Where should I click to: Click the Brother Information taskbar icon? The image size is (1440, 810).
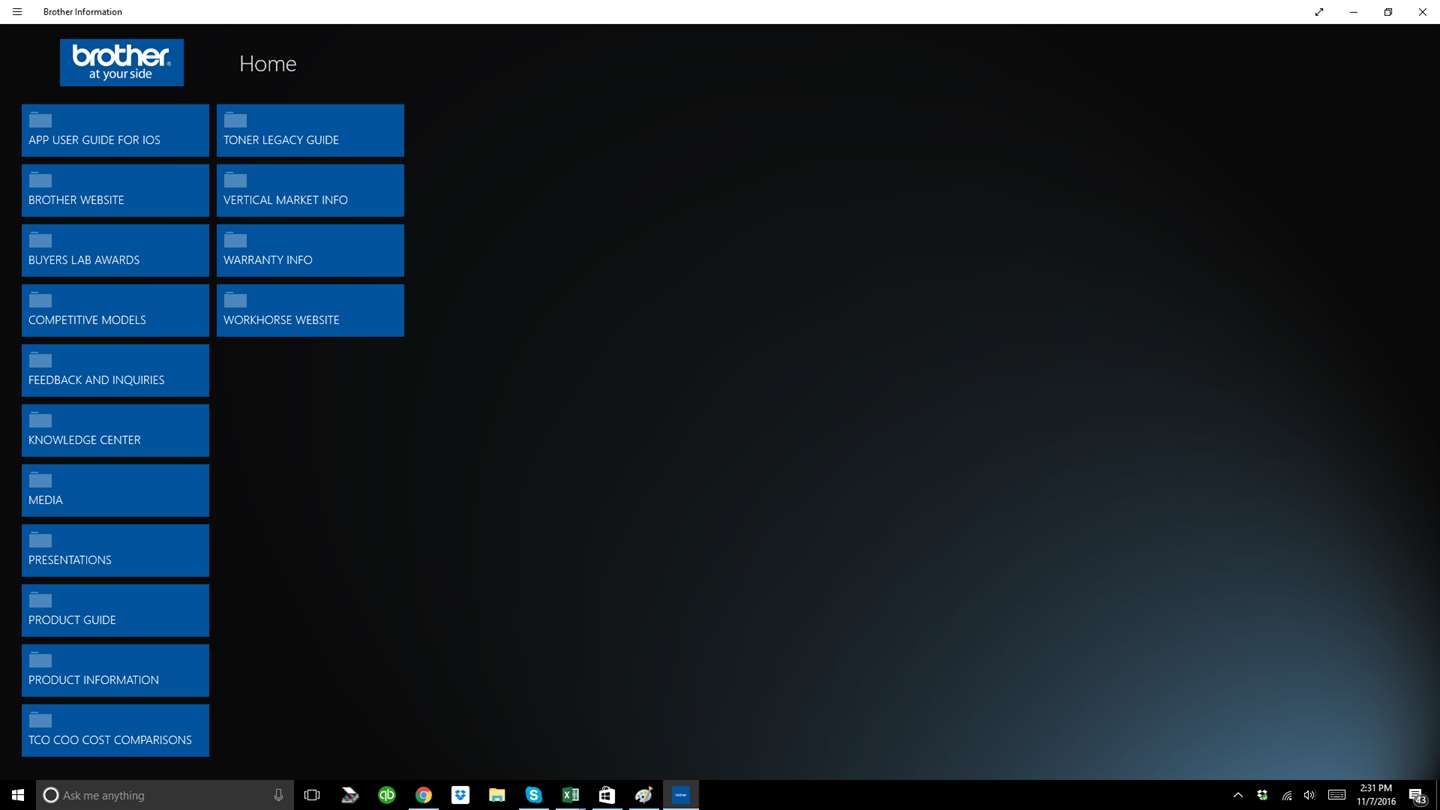(681, 795)
